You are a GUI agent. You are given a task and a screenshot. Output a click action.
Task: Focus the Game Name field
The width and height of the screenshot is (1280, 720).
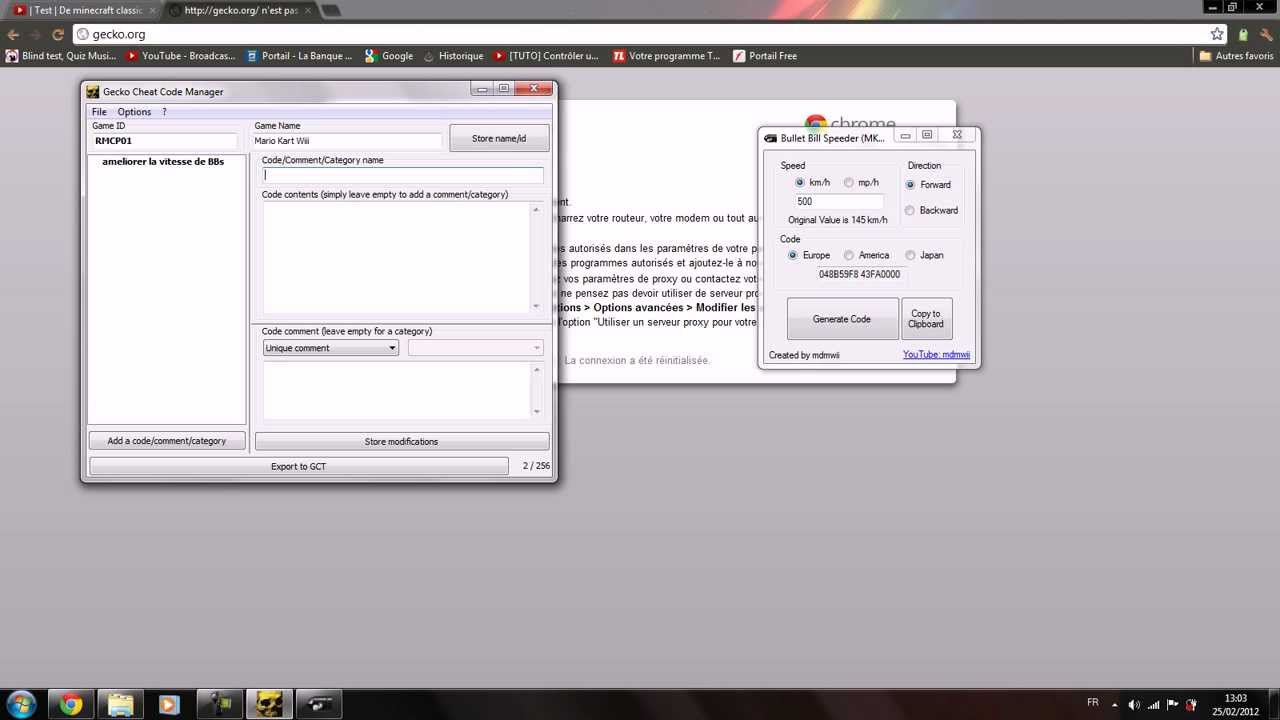(347, 141)
